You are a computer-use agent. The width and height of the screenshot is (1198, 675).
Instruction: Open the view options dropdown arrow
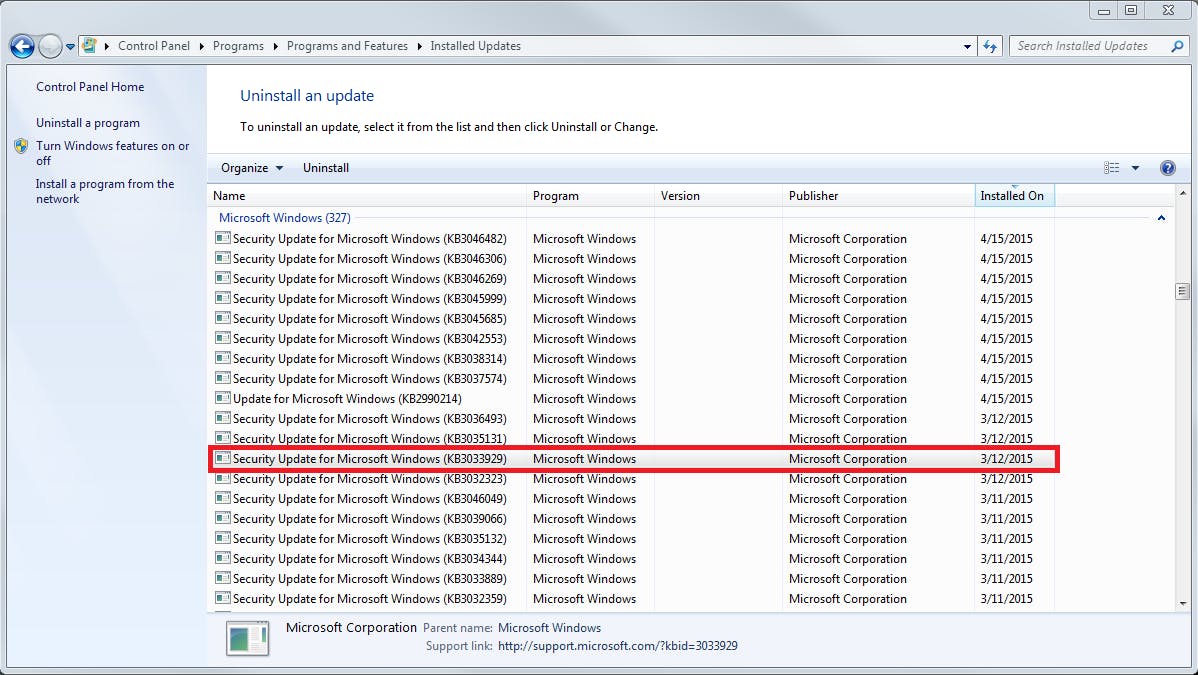coord(1135,168)
